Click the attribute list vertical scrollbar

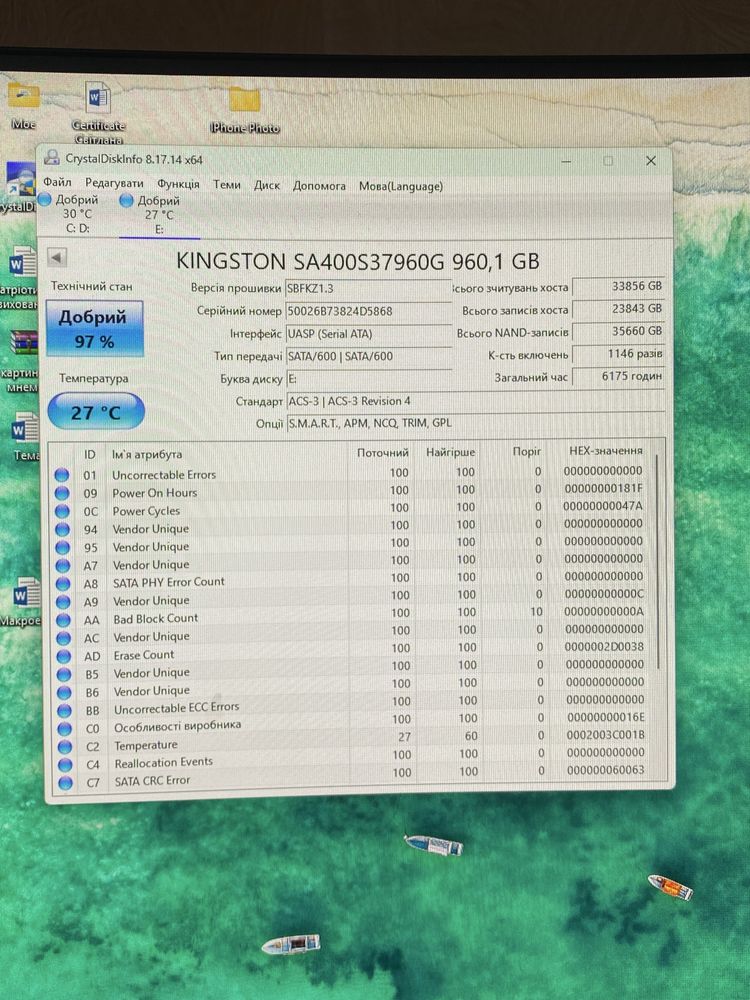[x=659, y=561]
